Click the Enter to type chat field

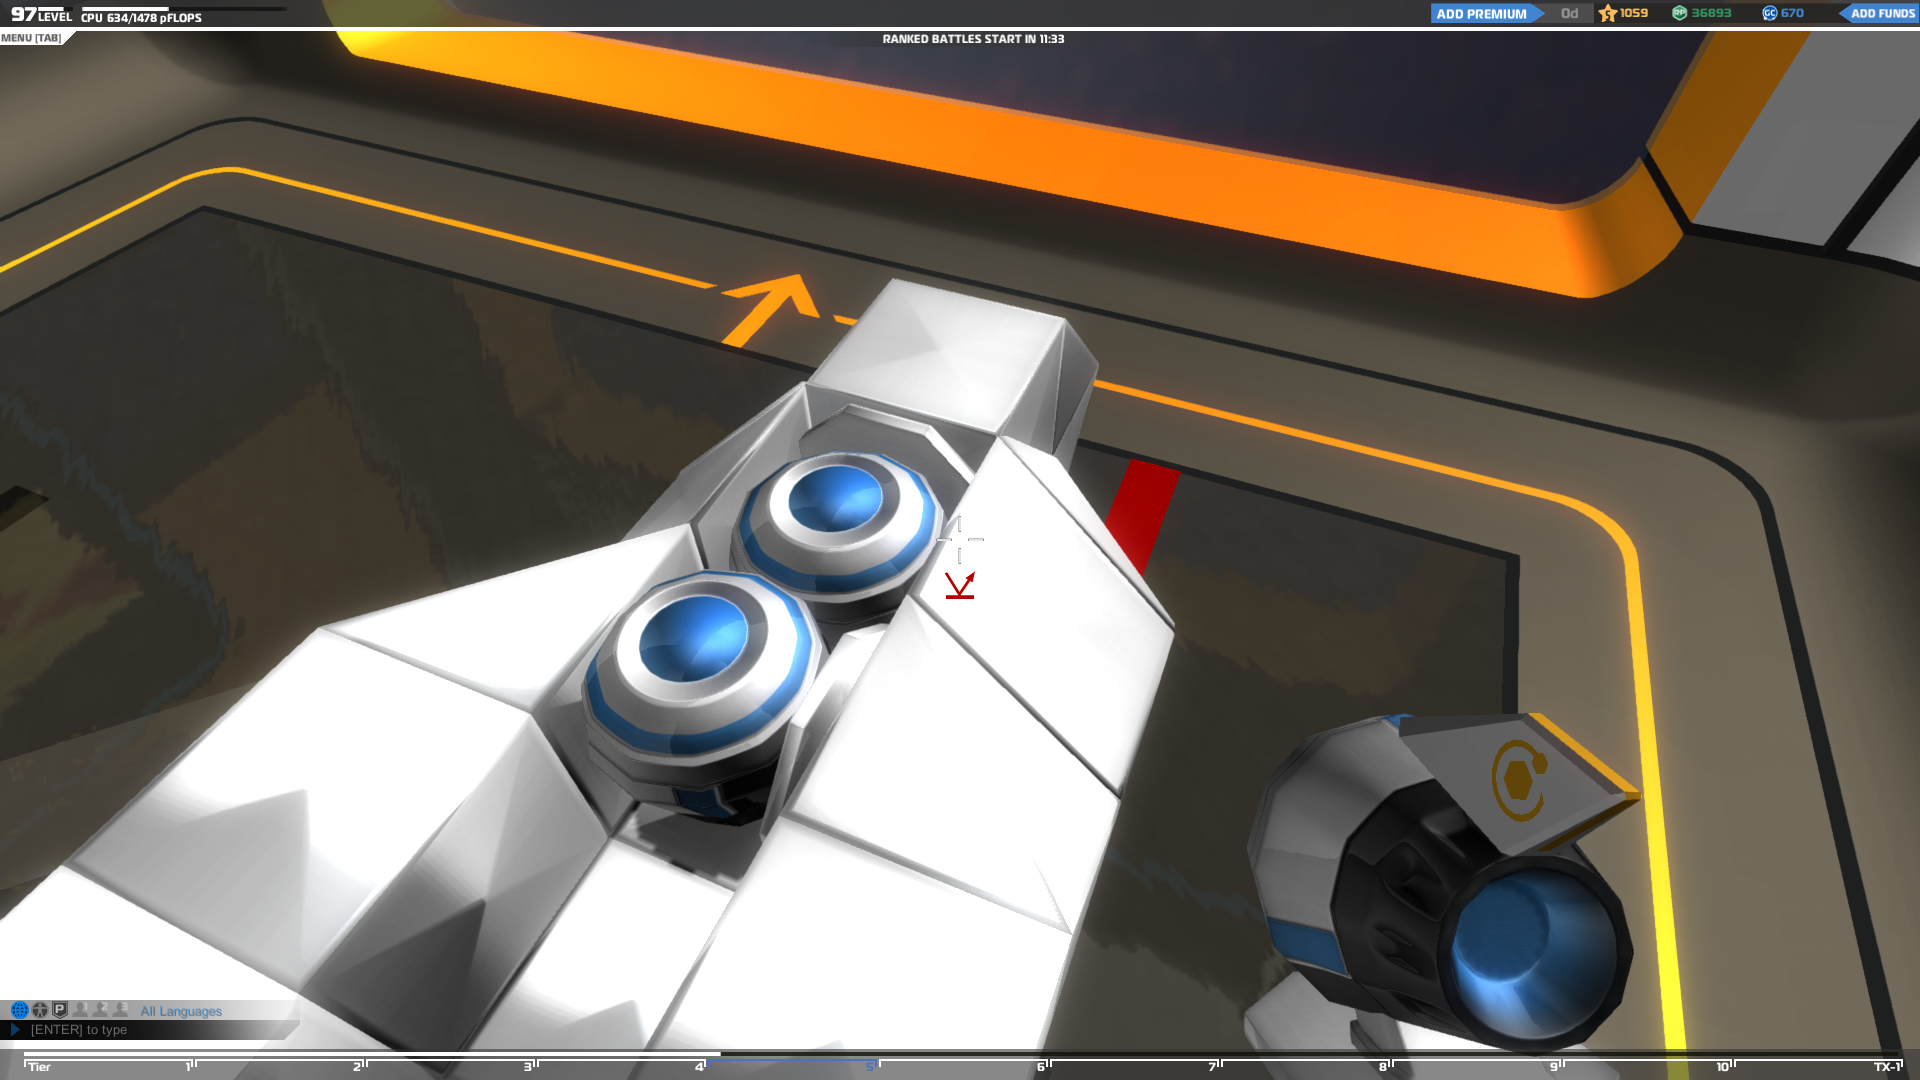[79, 1029]
